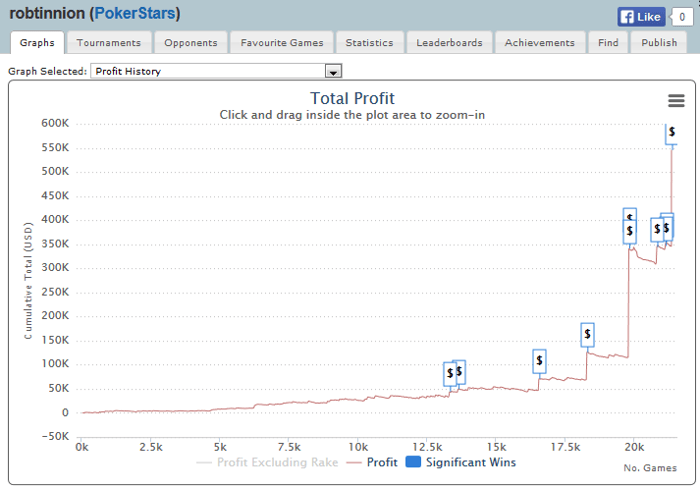
Task: Open the chart hamburger export menu
Action: 676,100
